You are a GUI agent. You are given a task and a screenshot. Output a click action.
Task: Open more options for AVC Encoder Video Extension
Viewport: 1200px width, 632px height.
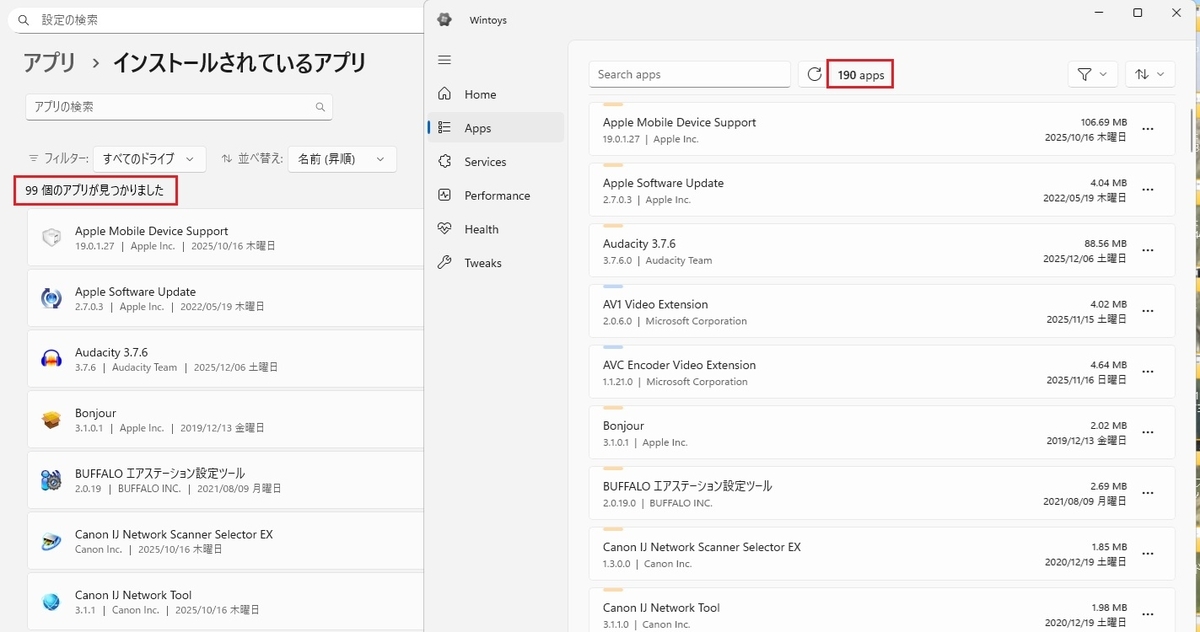point(1148,372)
